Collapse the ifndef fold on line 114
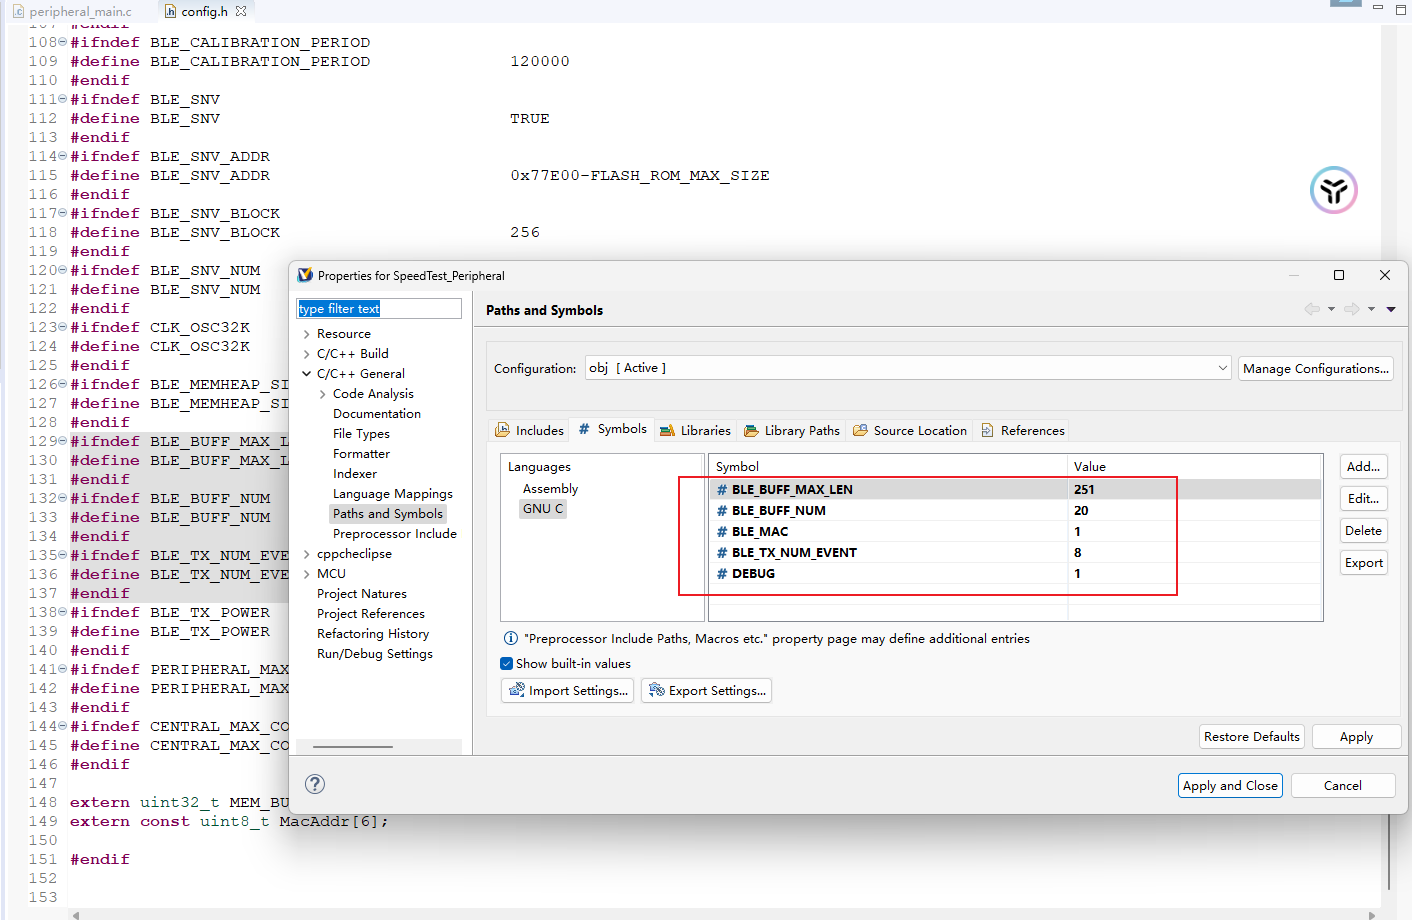The width and height of the screenshot is (1412, 920). tap(63, 156)
